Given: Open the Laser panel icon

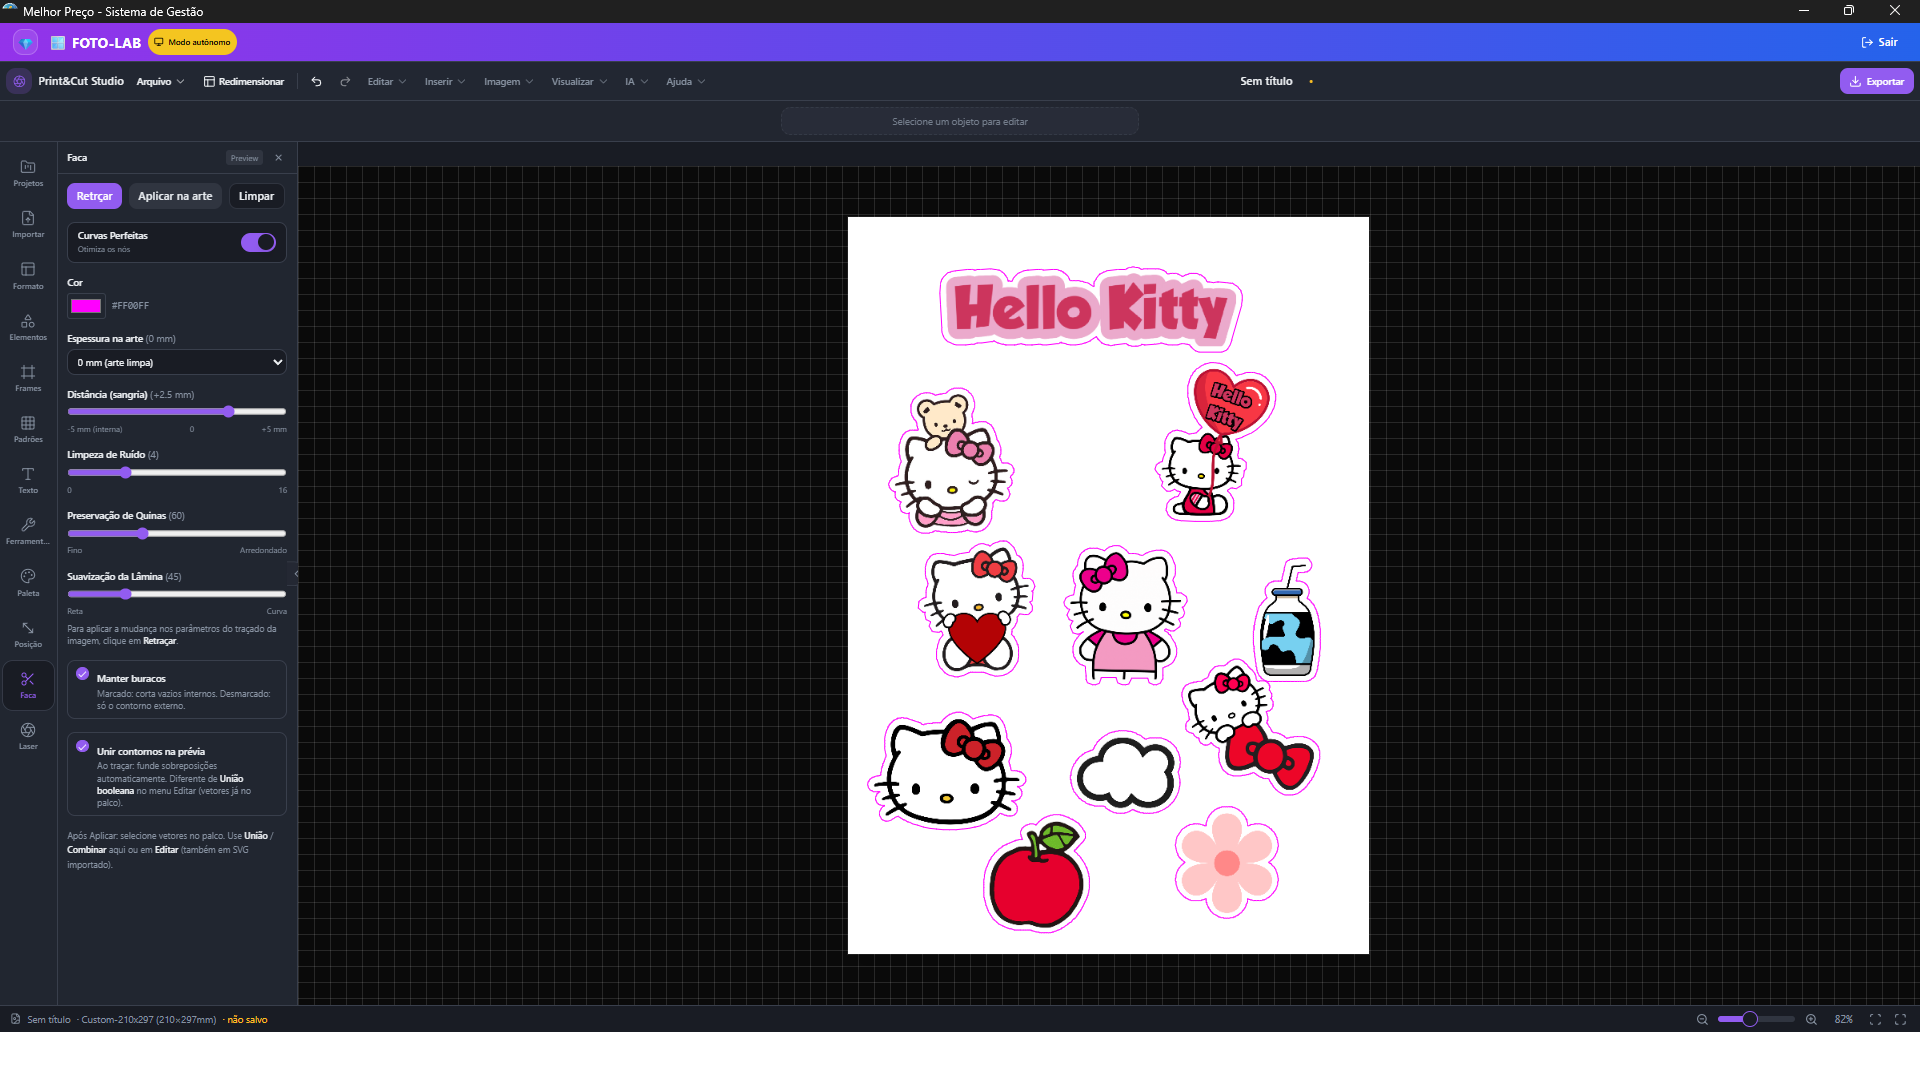Looking at the screenshot, I should (28, 736).
